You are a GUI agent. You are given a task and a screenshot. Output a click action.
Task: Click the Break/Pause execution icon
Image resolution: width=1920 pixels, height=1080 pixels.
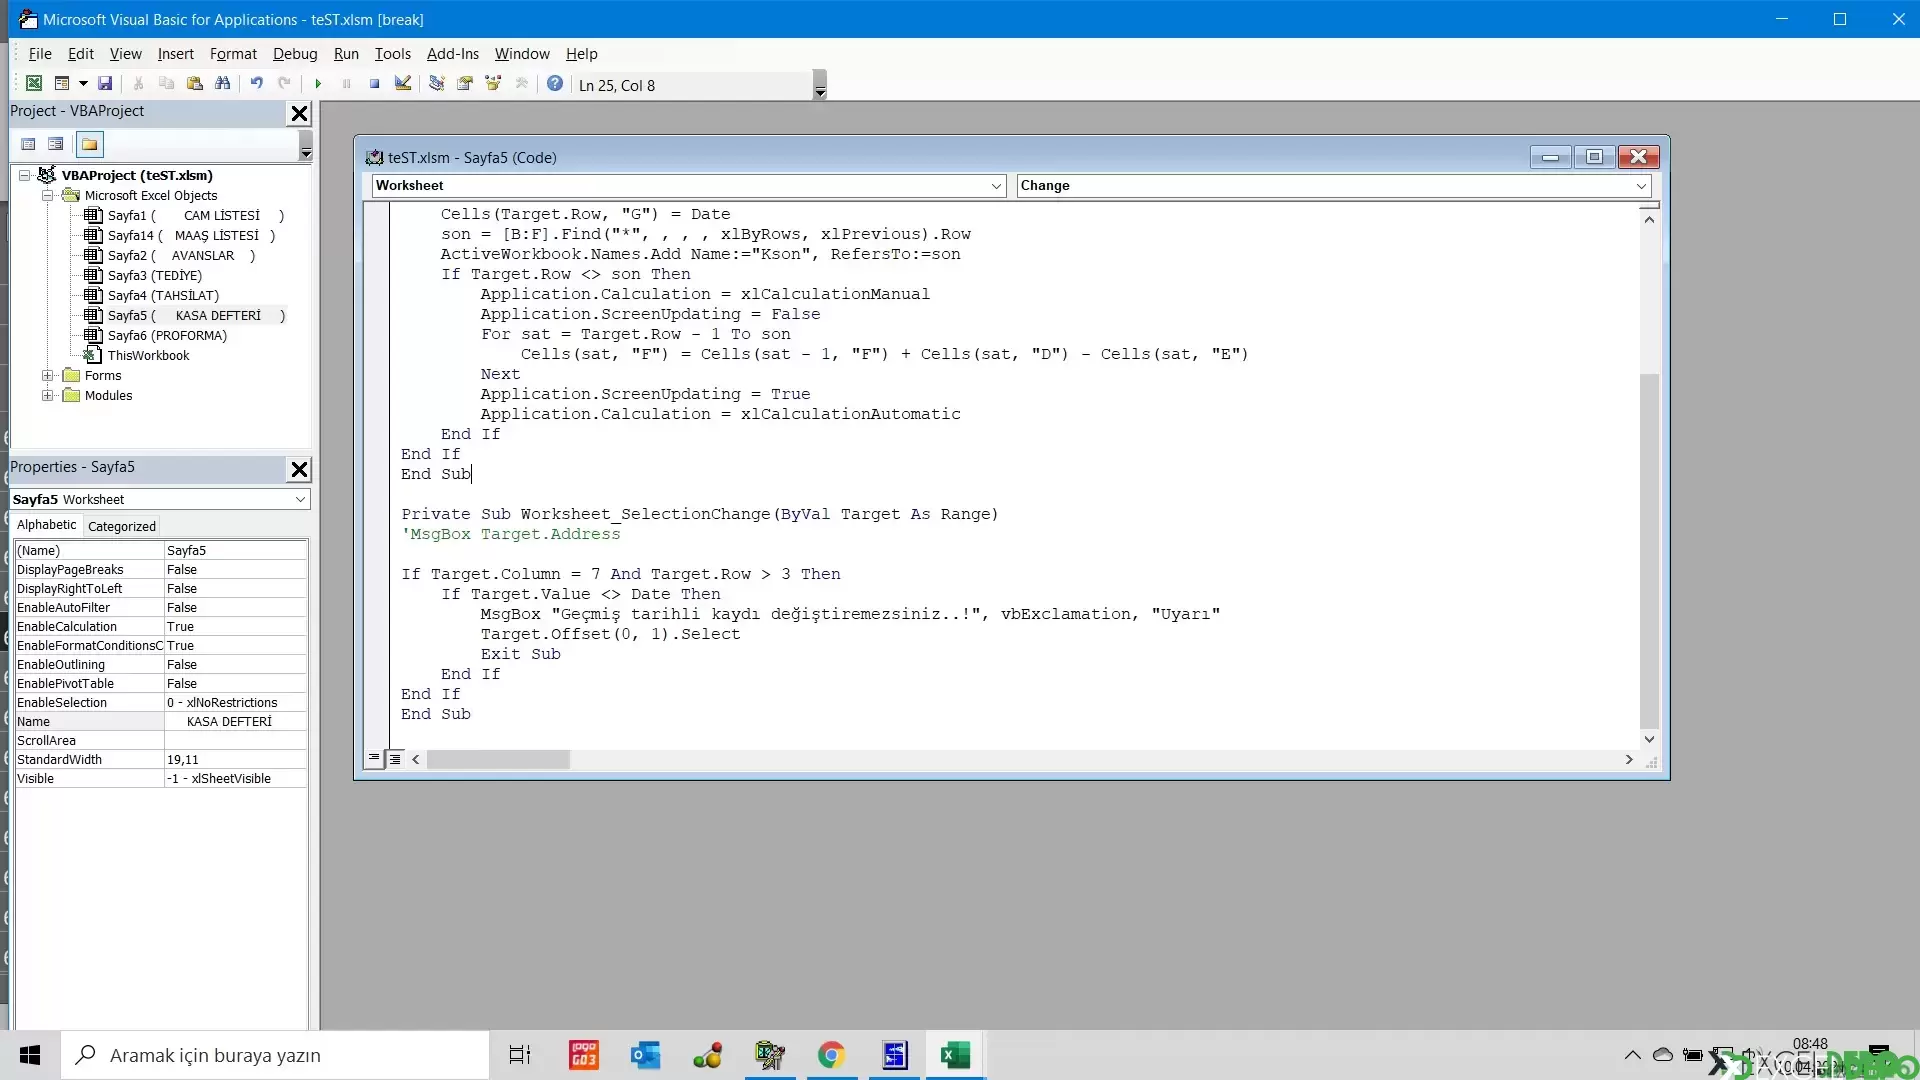pyautogui.click(x=345, y=84)
